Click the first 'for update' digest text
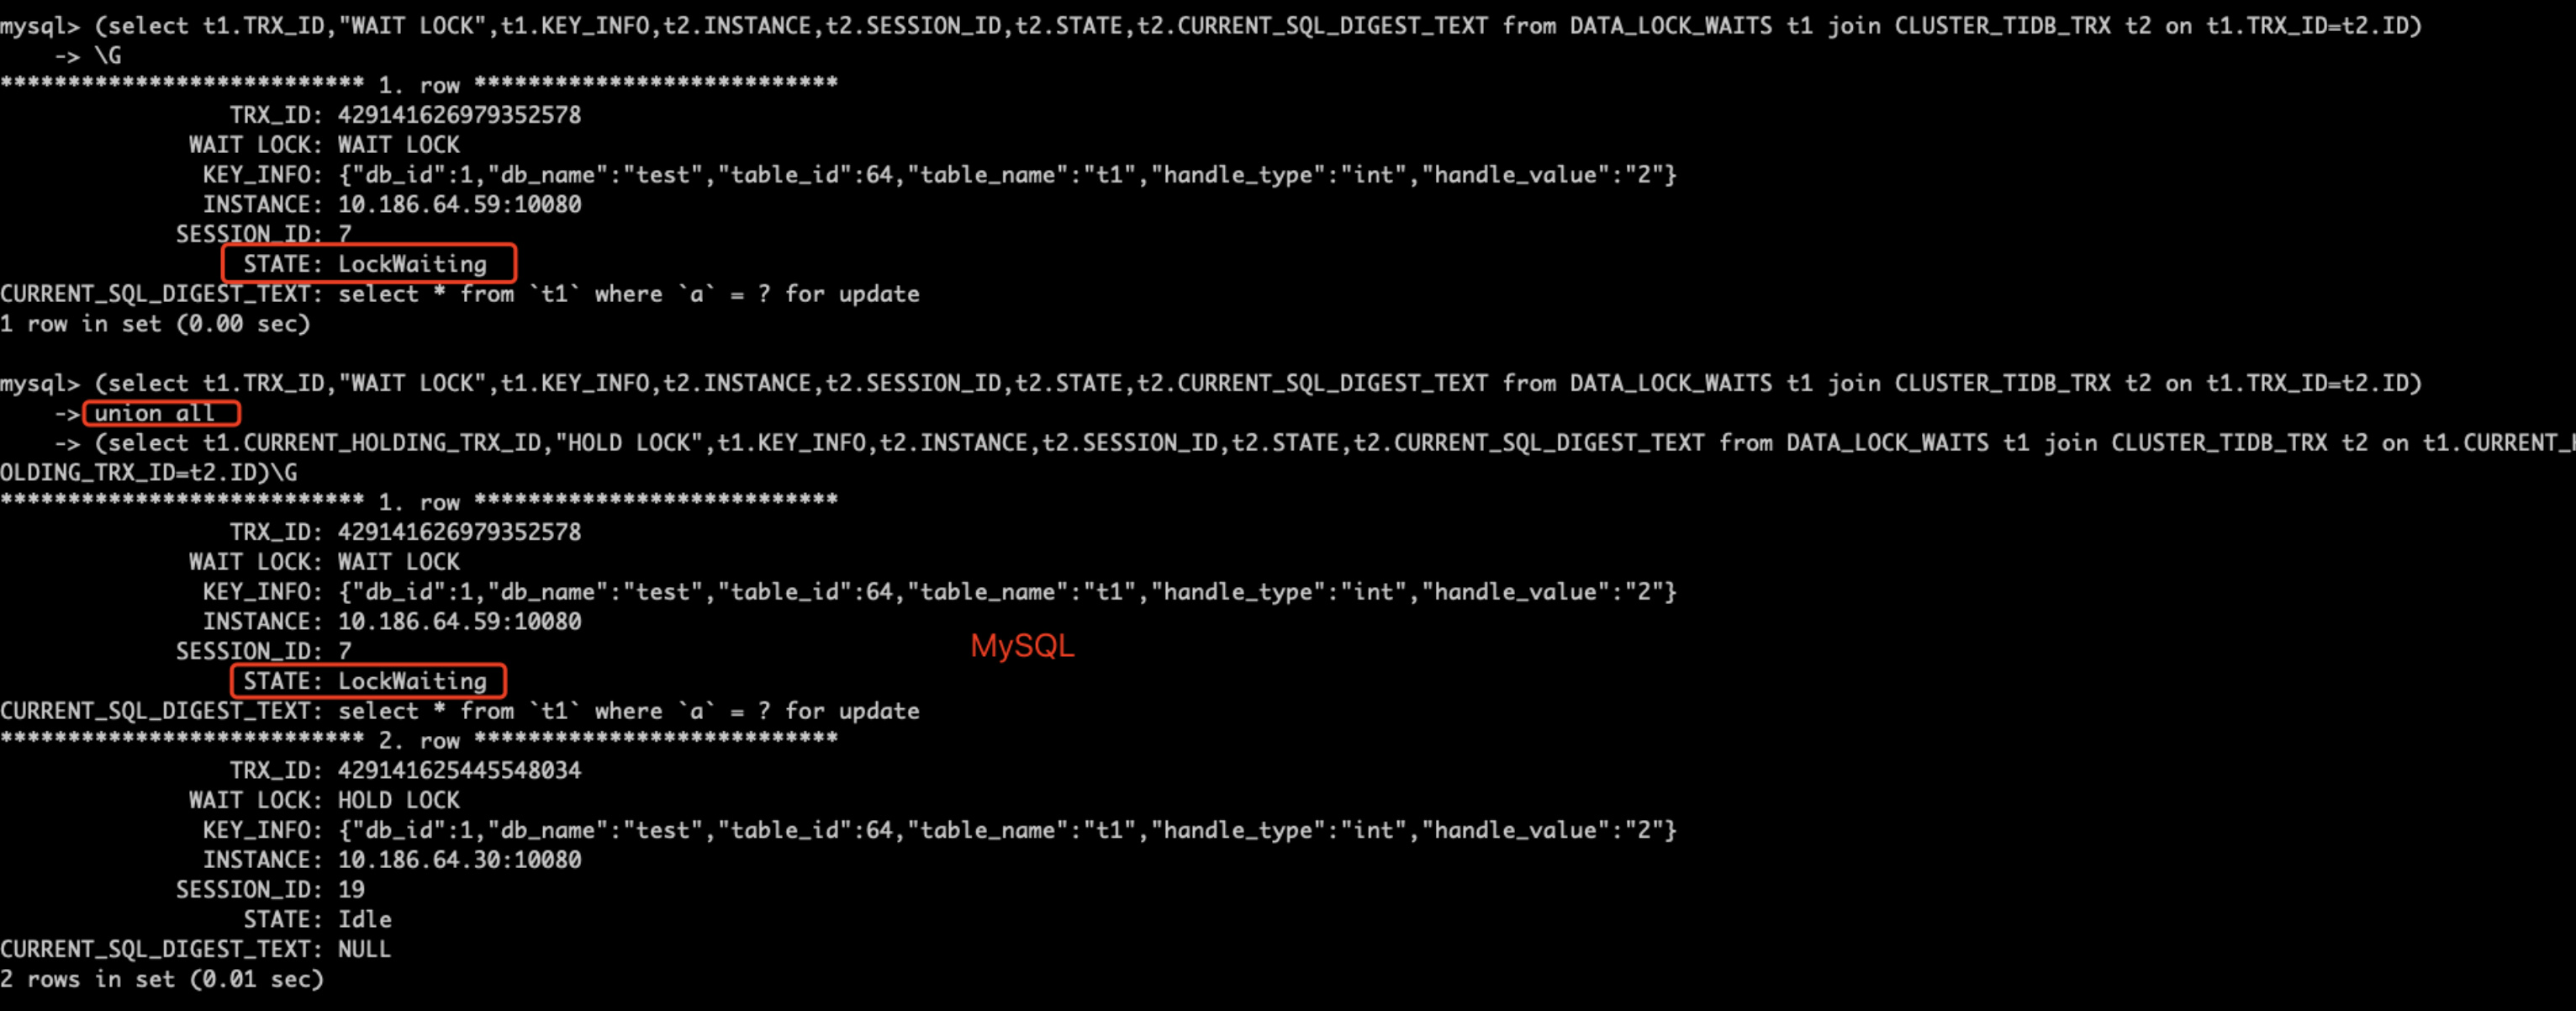This screenshot has width=2576, height=1011. point(852,294)
